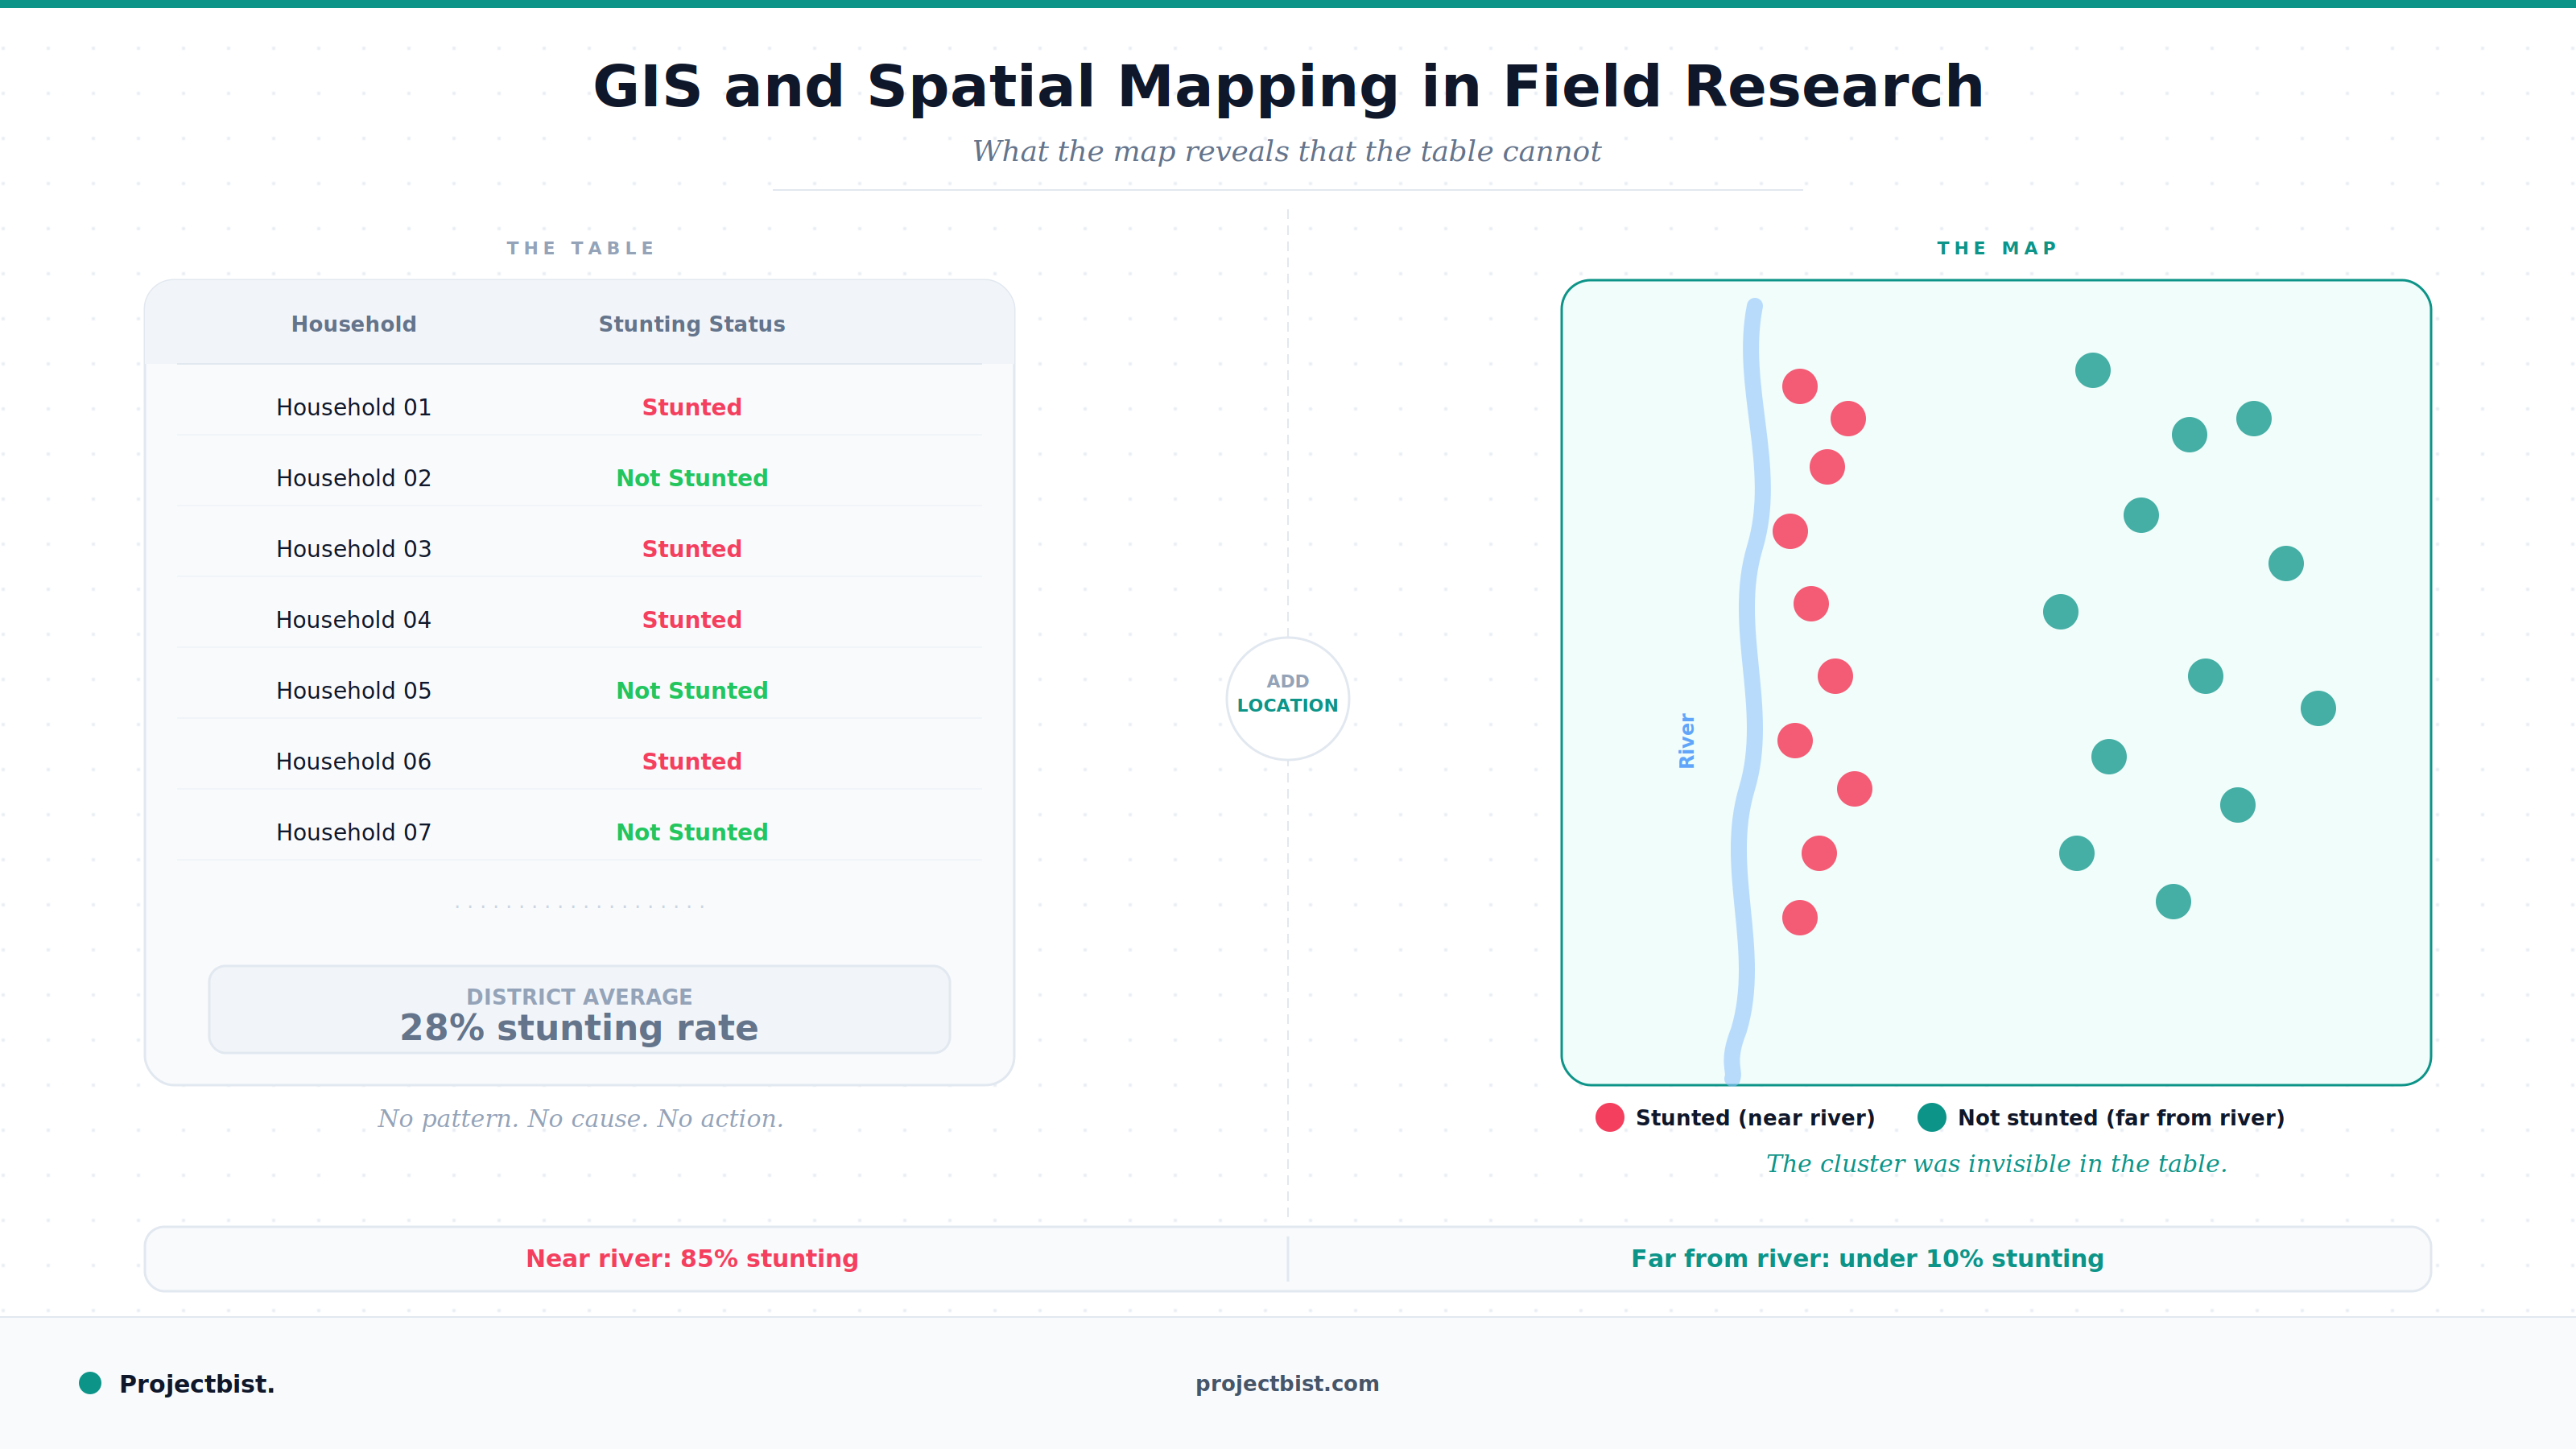Click the bottommost red household dot

click(1800, 918)
